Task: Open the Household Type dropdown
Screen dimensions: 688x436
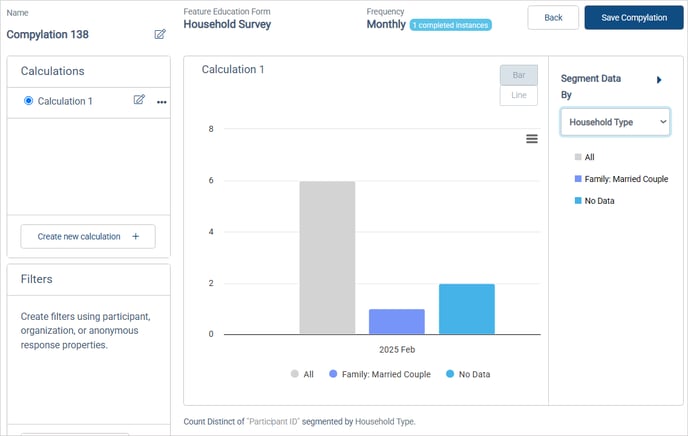Action: [615, 122]
